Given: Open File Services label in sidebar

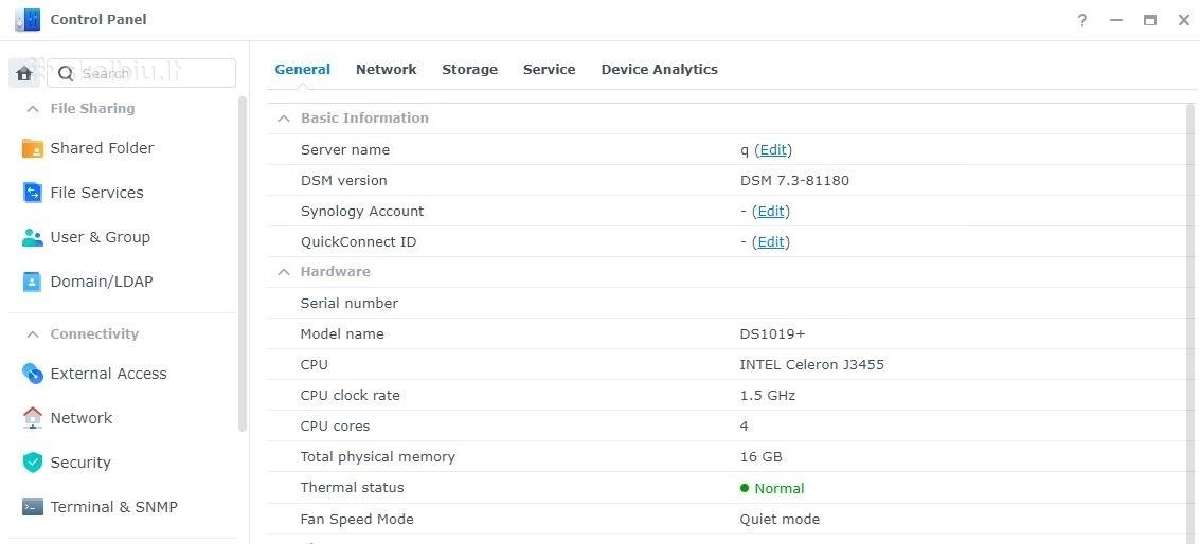Looking at the screenshot, I should click(x=97, y=192).
